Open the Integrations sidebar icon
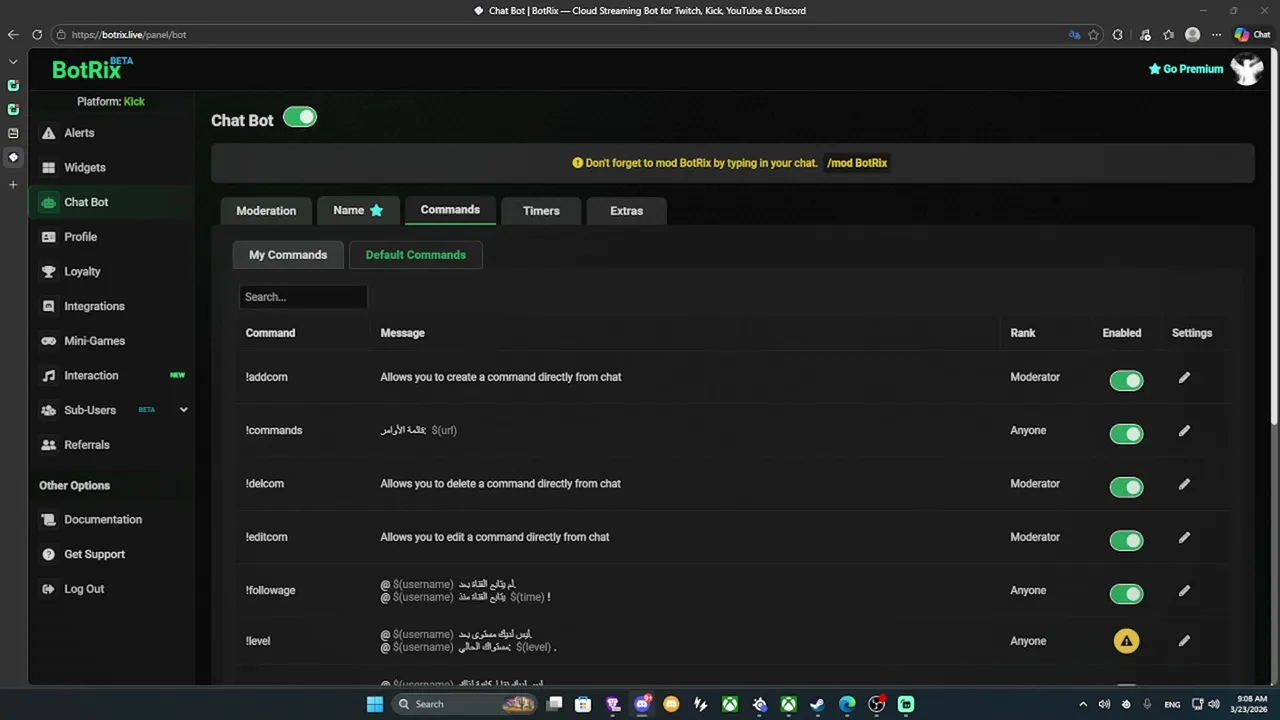The height and width of the screenshot is (720, 1280). pyautogui.click(x=48, y=306)
